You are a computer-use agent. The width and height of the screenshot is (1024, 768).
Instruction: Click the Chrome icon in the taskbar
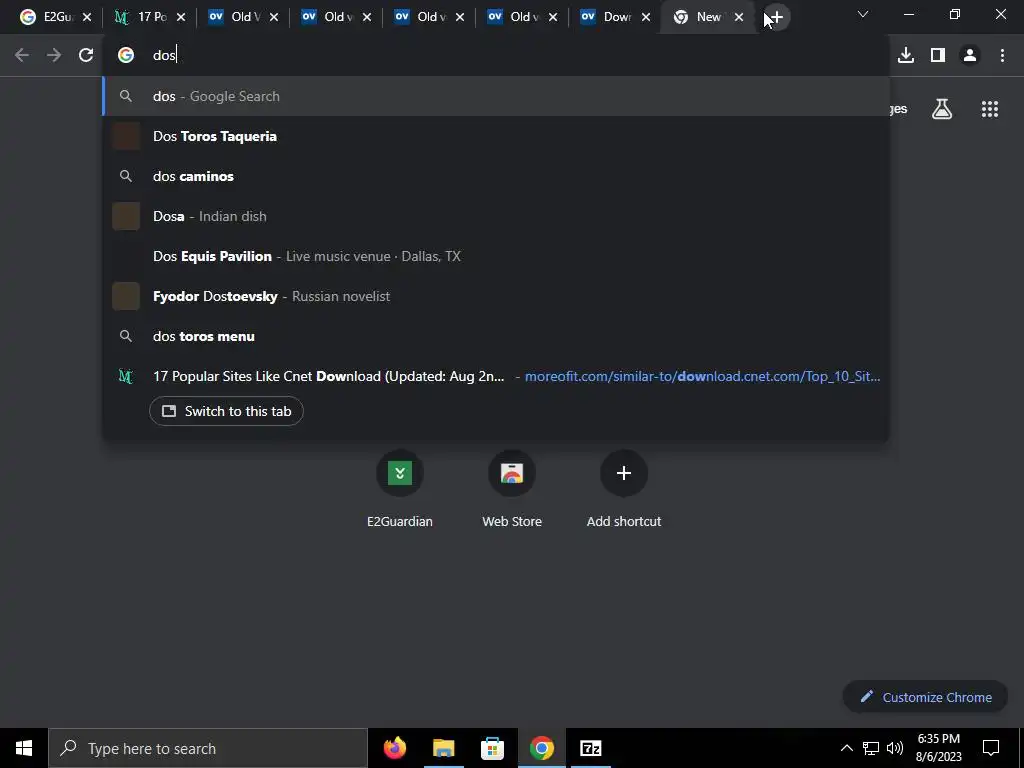tap(541, 748)
